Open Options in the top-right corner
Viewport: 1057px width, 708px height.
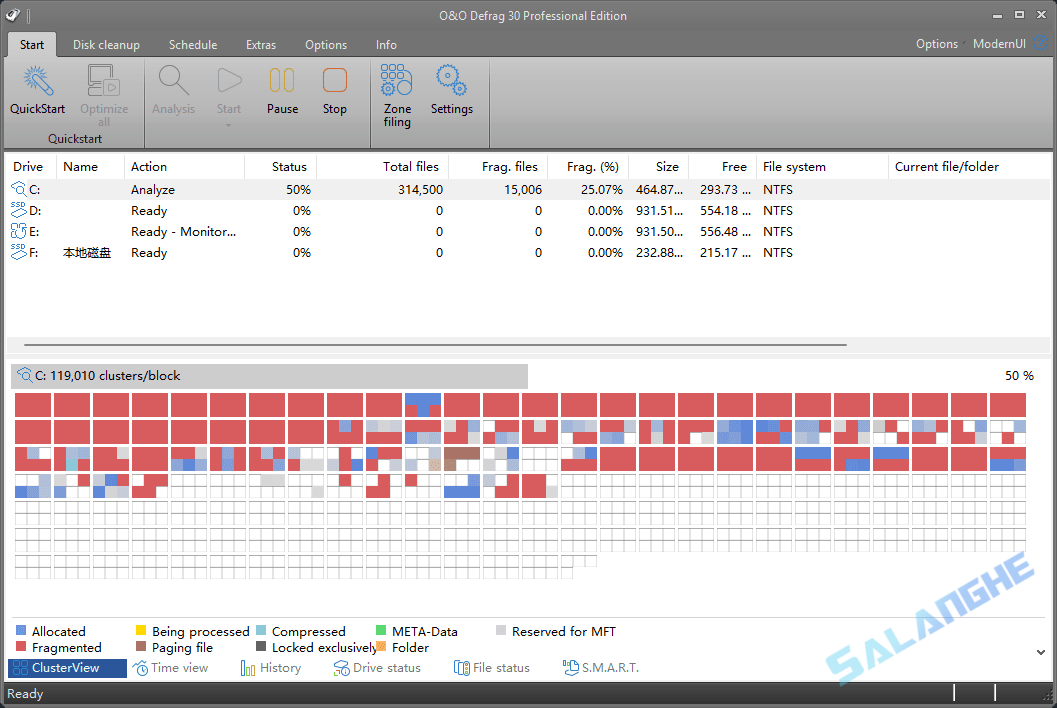(936, 43)
